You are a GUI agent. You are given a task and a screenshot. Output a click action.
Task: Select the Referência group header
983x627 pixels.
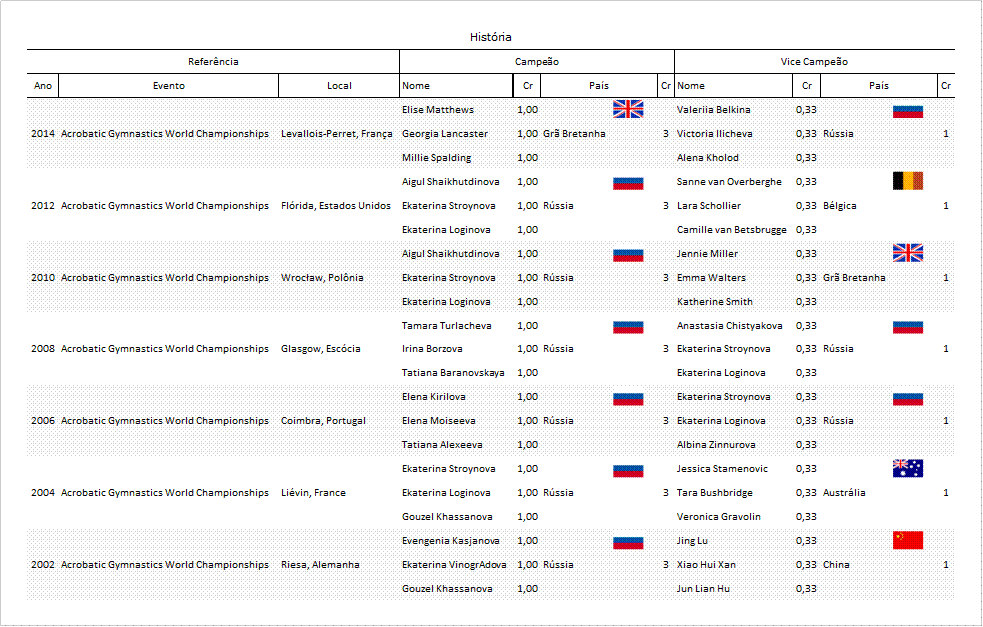tap(213, 61)
